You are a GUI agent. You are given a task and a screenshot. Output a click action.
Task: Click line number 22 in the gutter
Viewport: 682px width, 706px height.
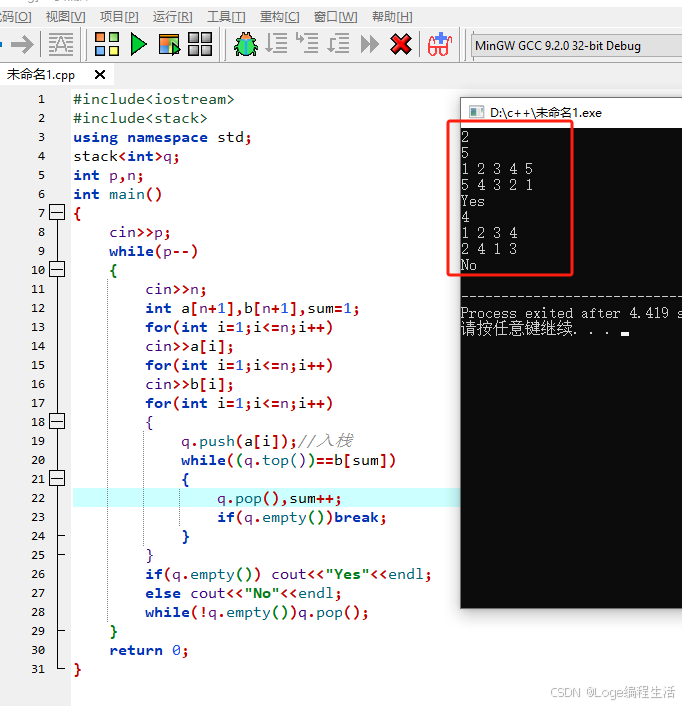[x=38, y=498]
